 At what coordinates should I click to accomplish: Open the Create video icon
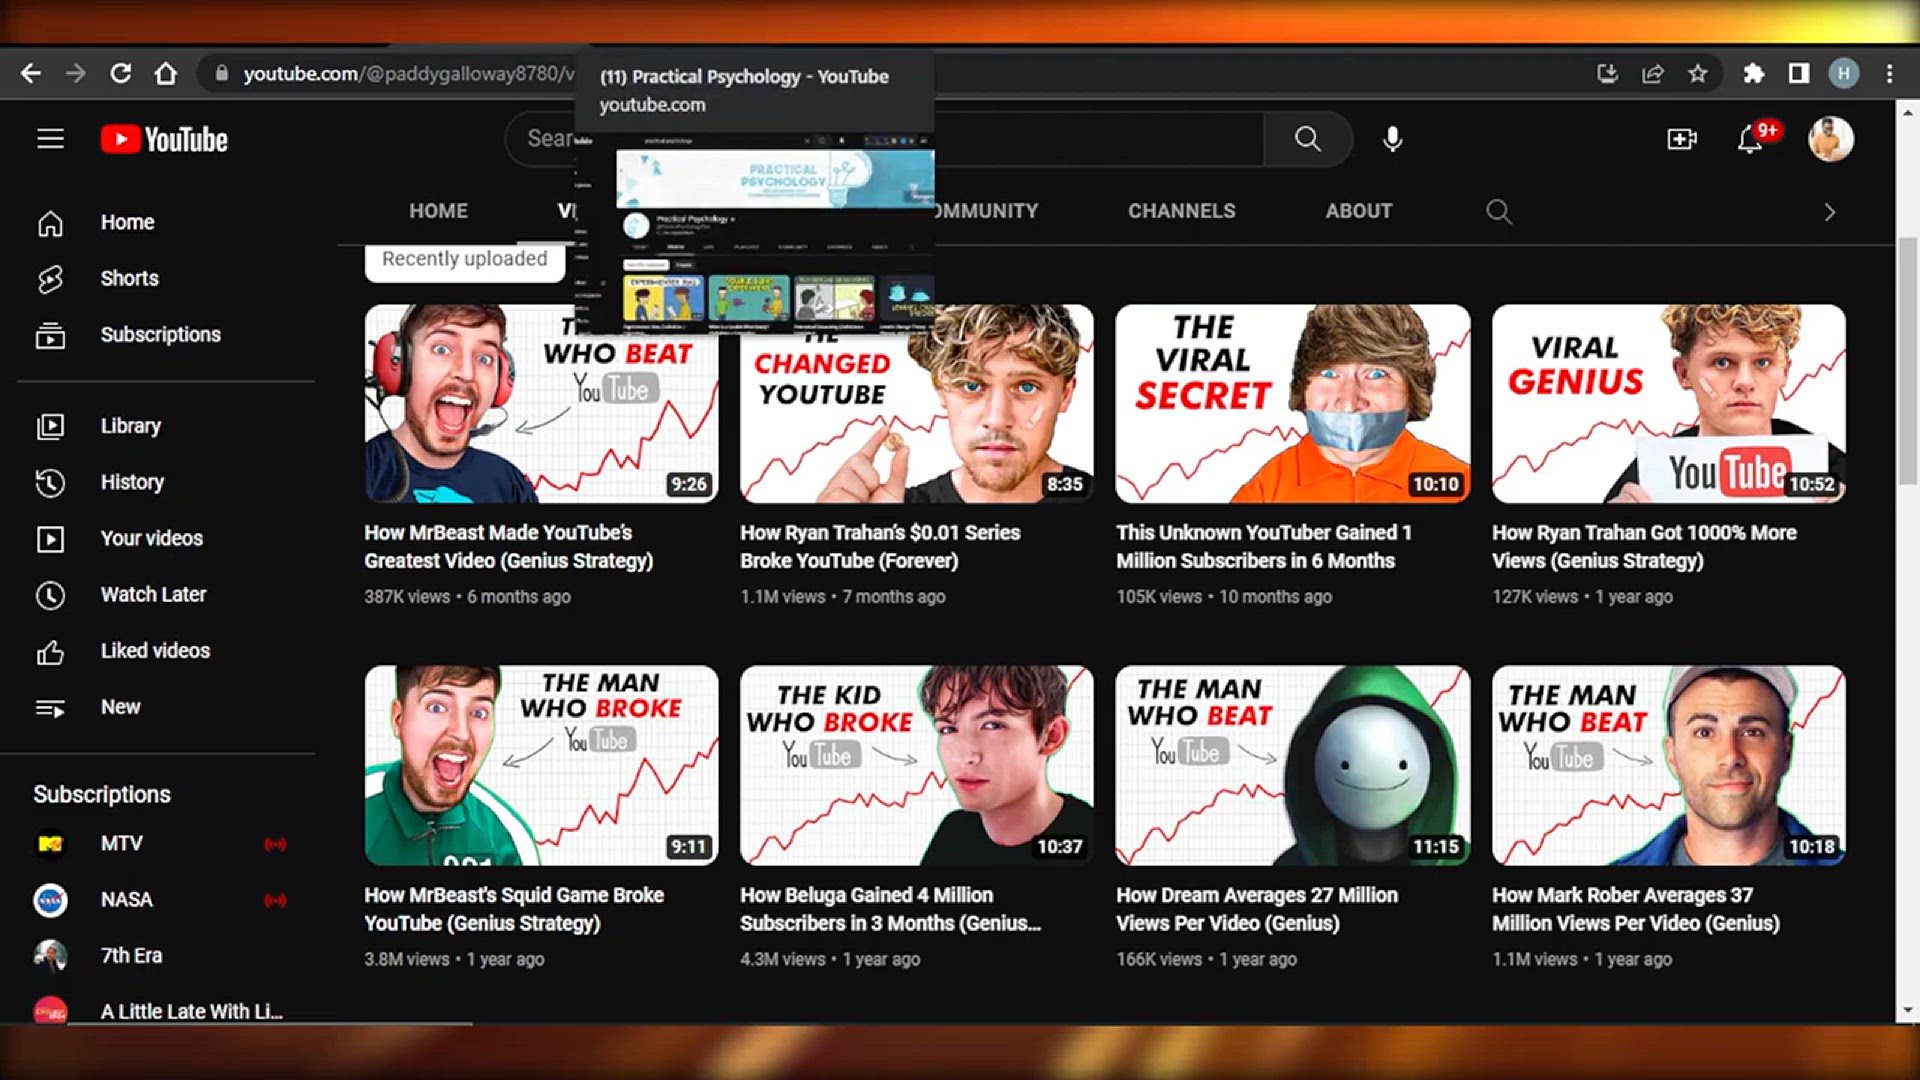pyautogui.click(x=1682, y=139)
